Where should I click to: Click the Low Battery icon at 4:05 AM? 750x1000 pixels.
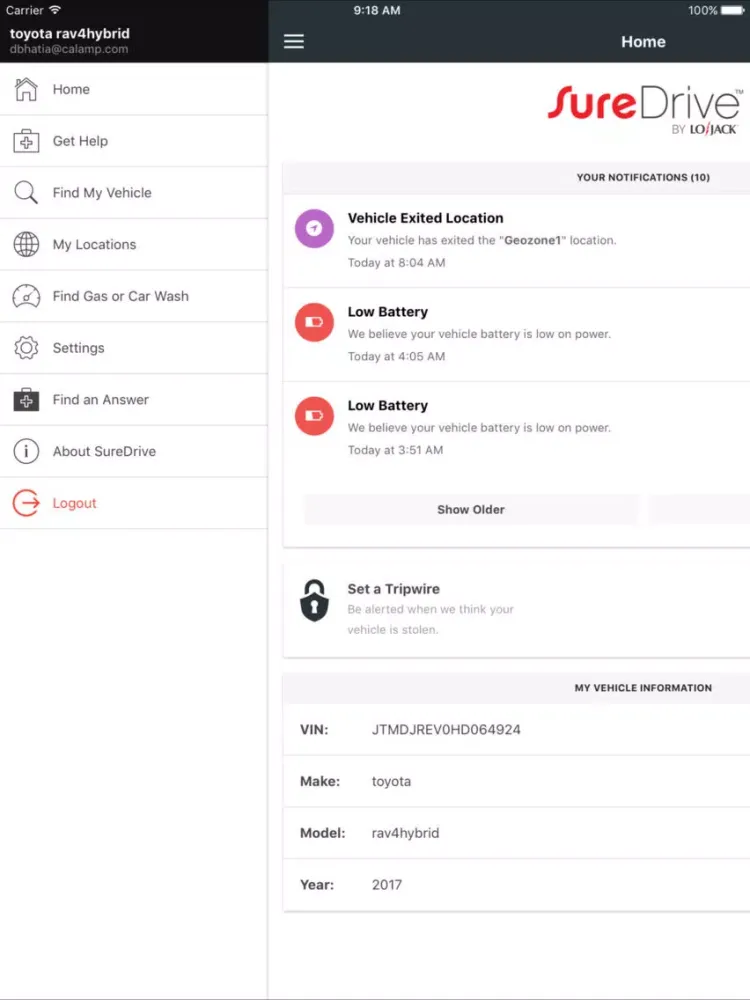click(314, 322)
